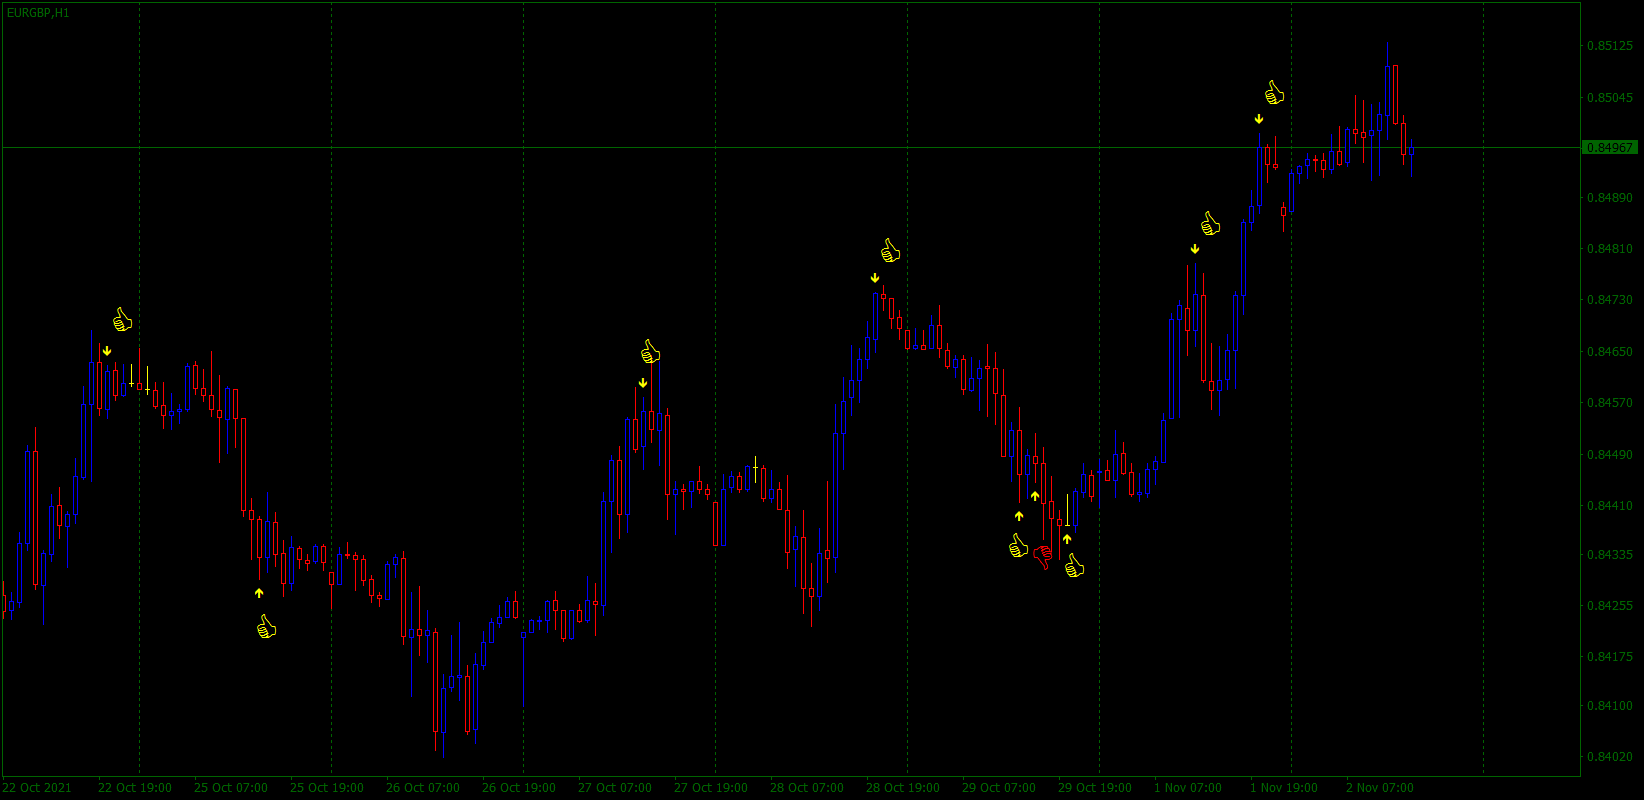Click the 0.85125 price scale label
This screenshot has height=800, width=1644.
pos(1610,46)
